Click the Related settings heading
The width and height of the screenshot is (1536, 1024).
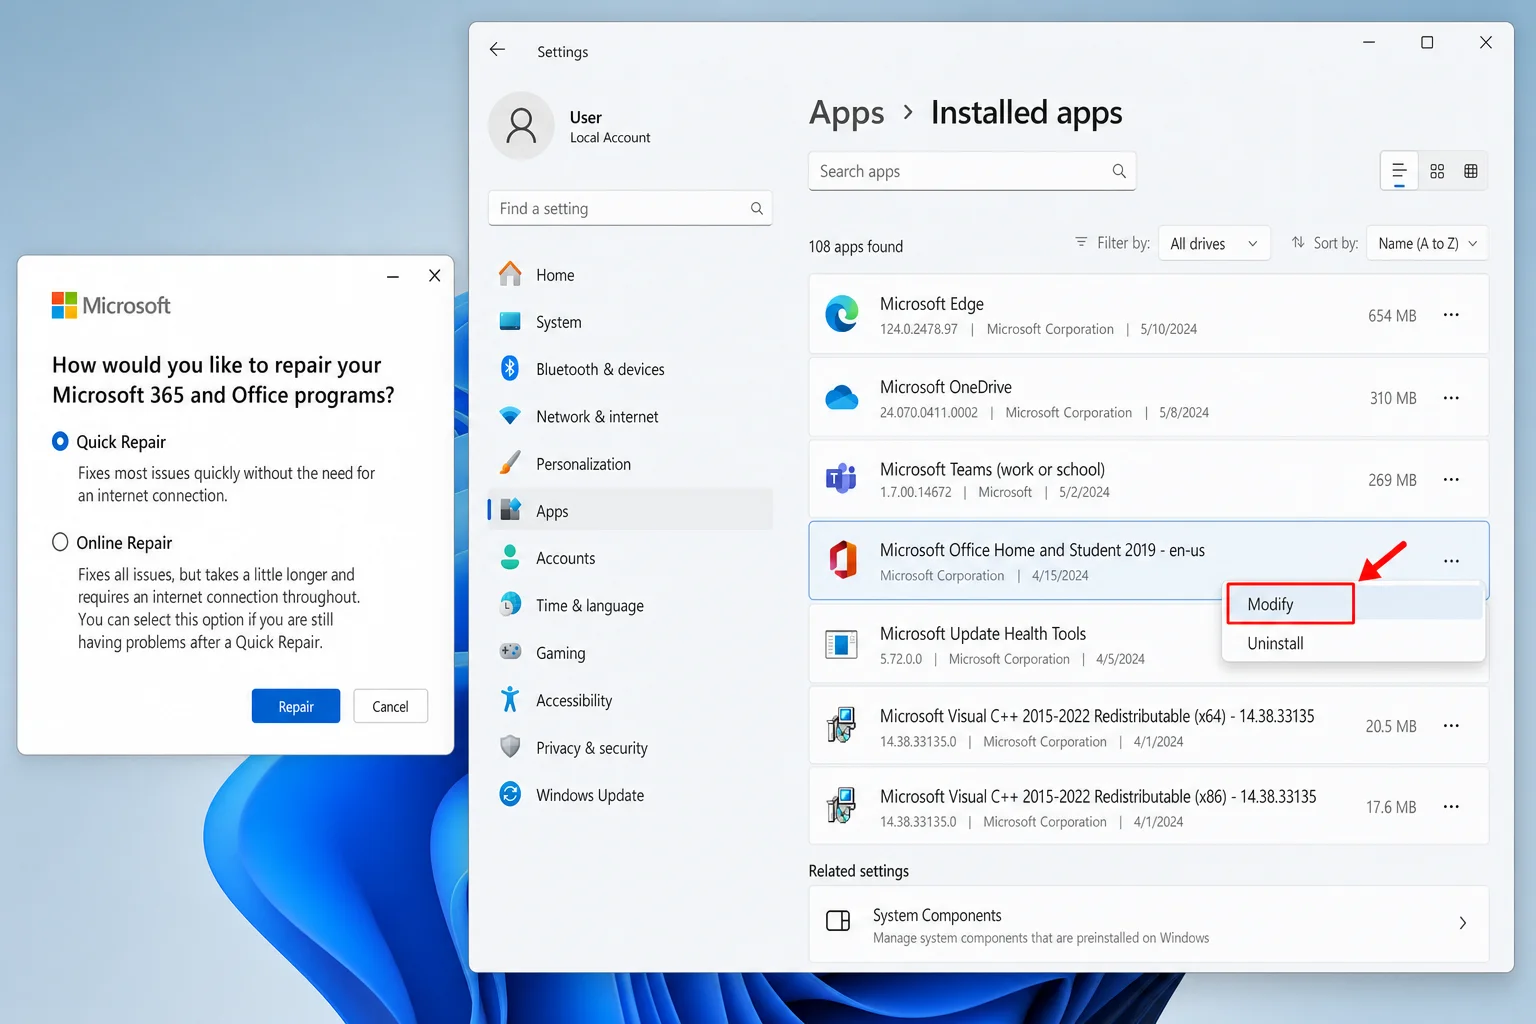(x=859, y=871)
